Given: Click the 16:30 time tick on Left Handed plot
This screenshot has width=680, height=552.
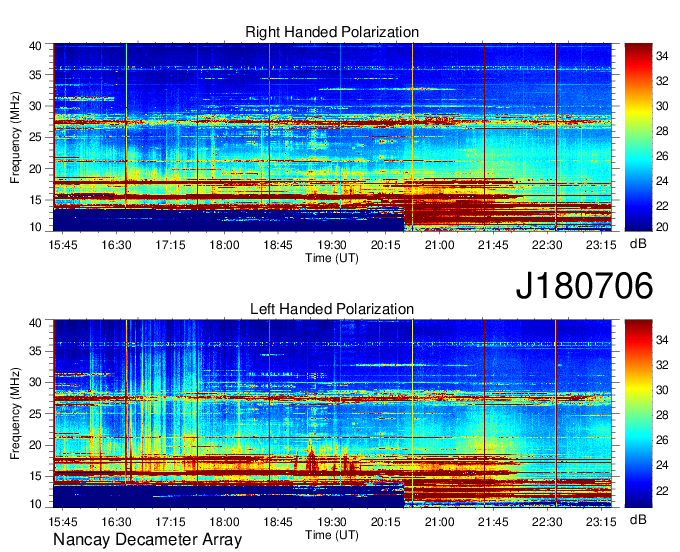Looking at the screenshot, I should 117,521.
